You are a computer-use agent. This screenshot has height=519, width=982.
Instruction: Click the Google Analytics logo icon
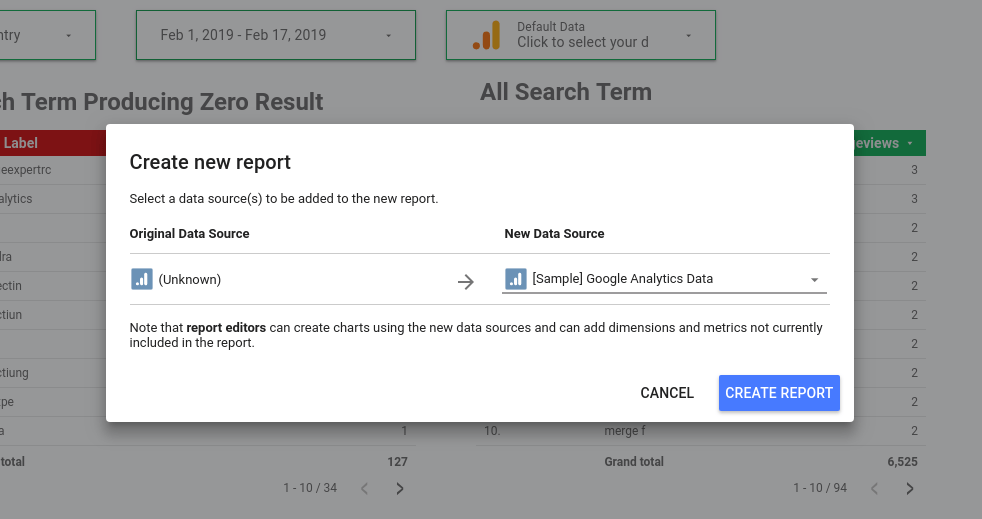[487, 35]
